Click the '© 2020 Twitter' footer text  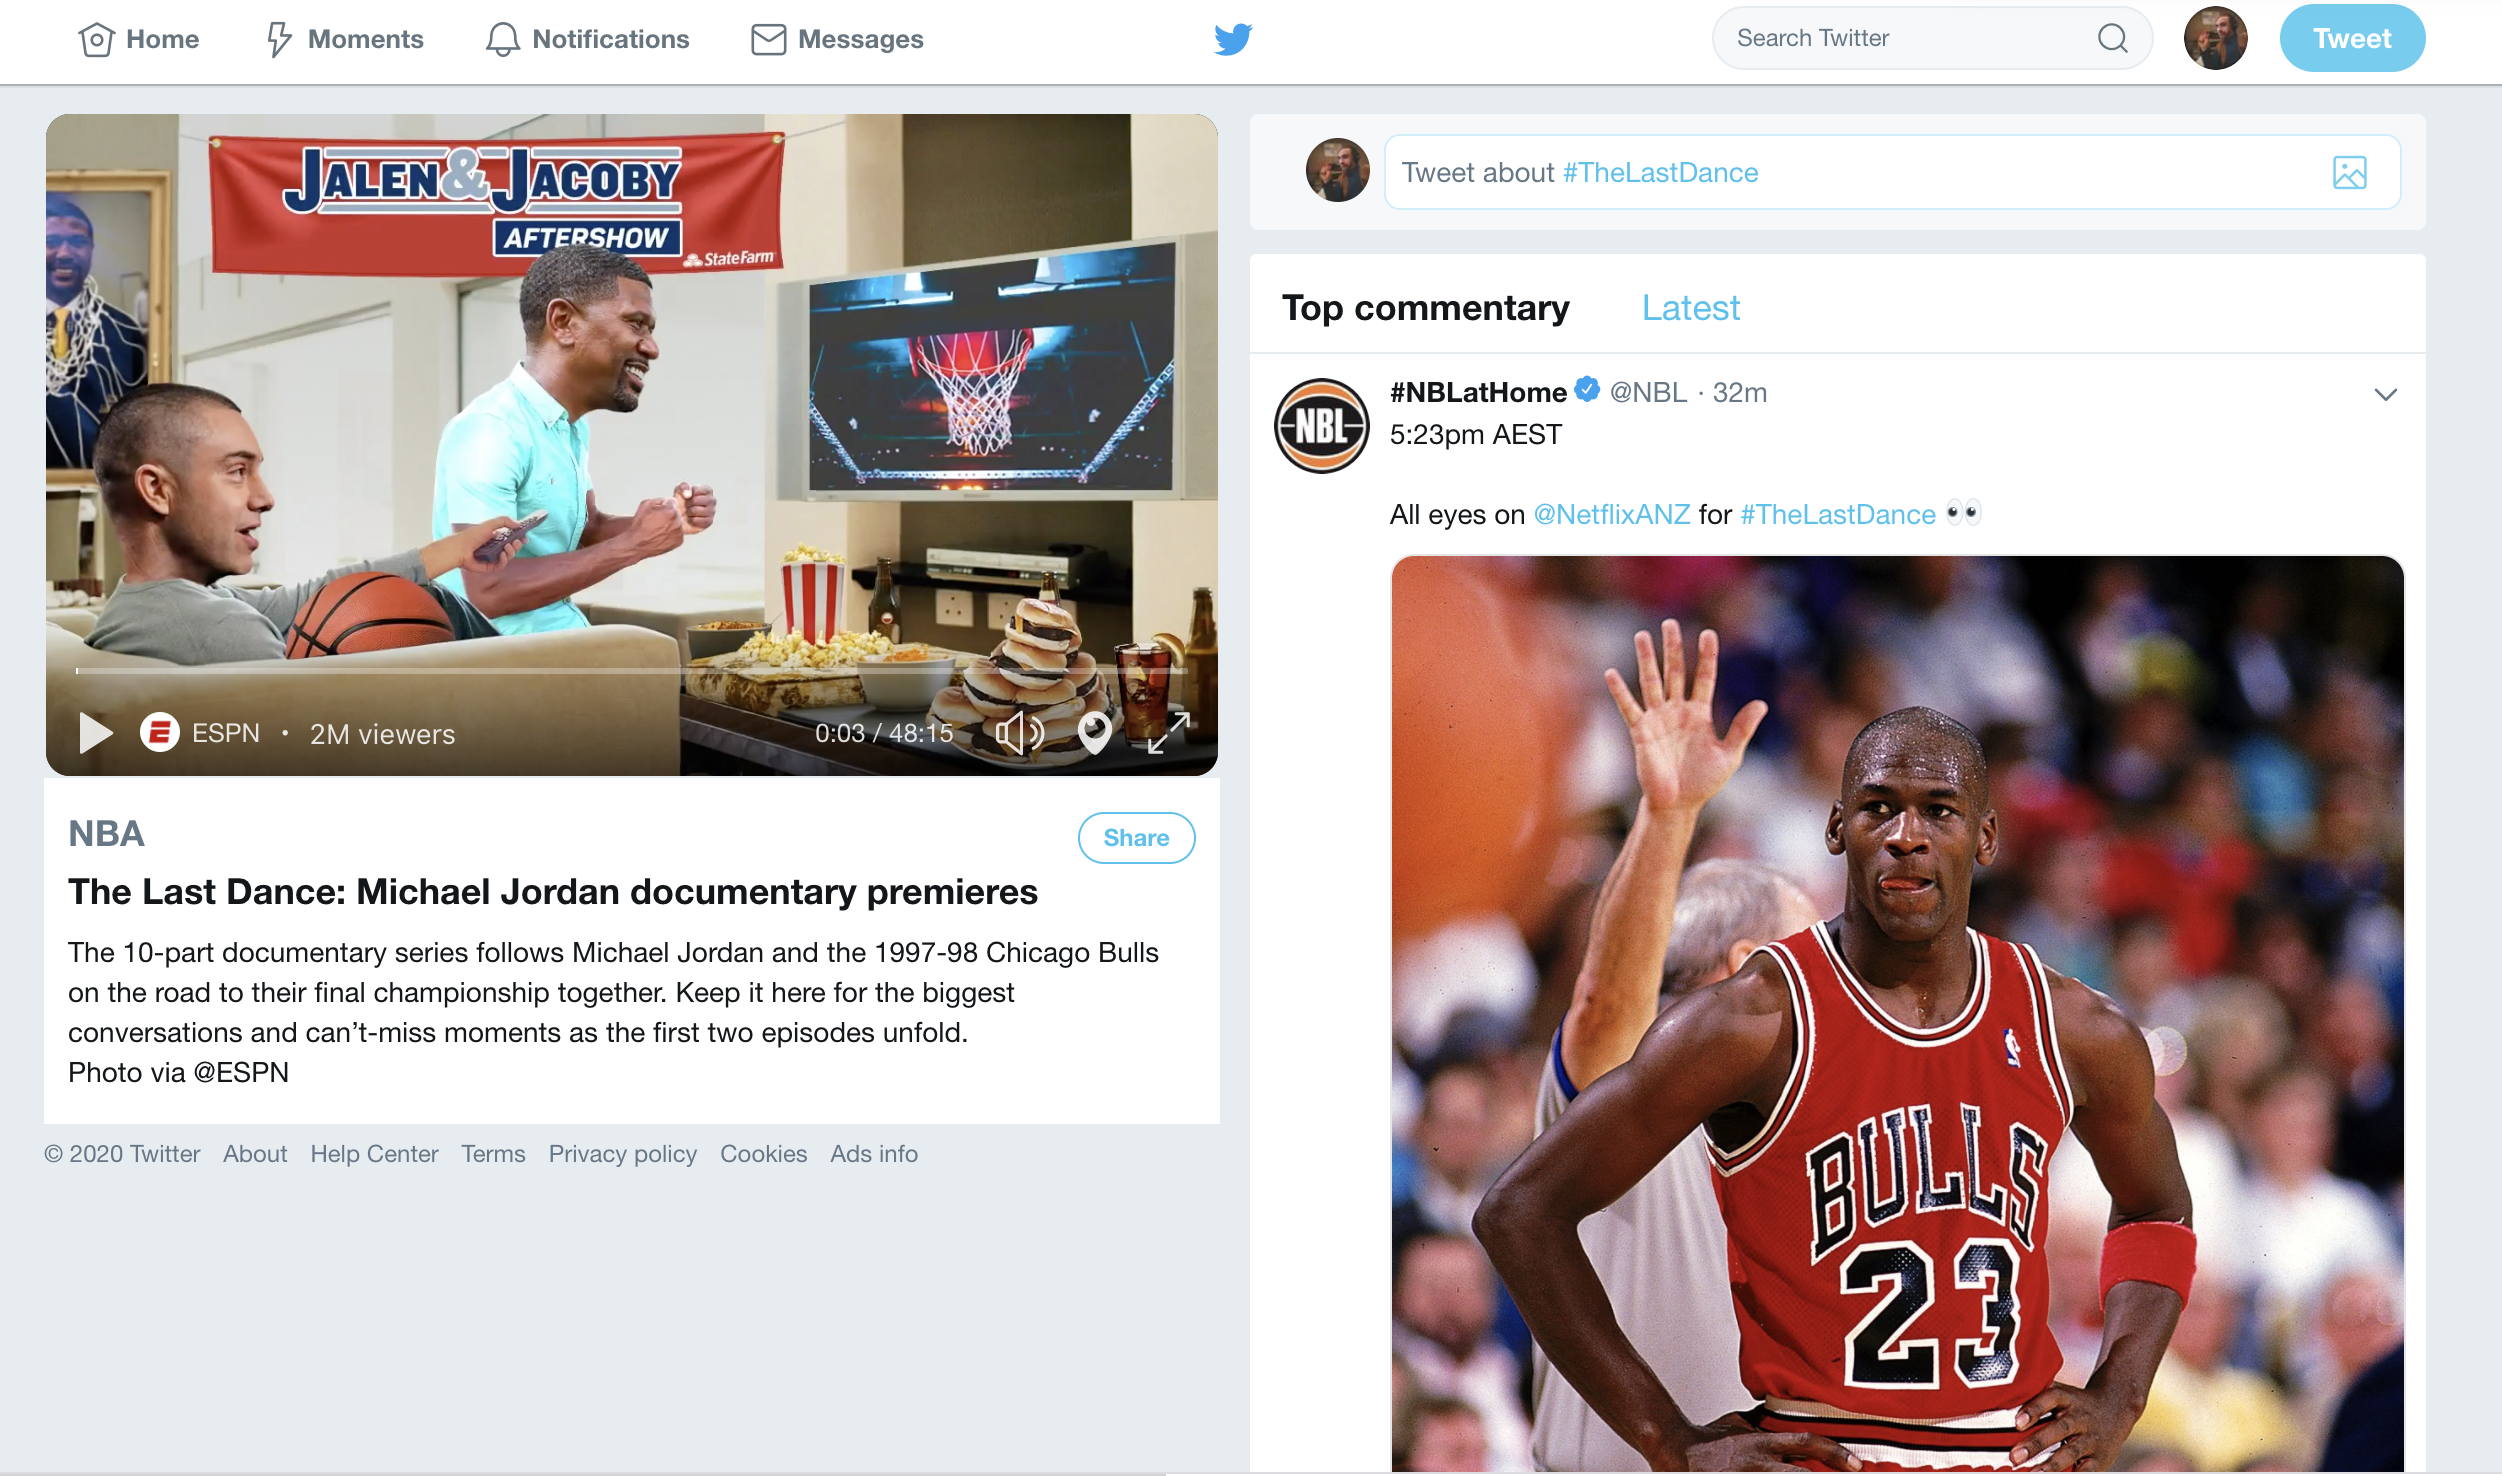(122, 1154)
